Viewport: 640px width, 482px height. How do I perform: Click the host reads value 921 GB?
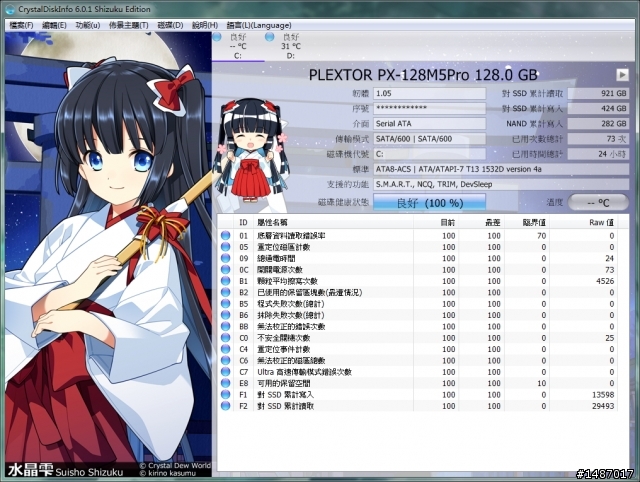click(598, 93)
